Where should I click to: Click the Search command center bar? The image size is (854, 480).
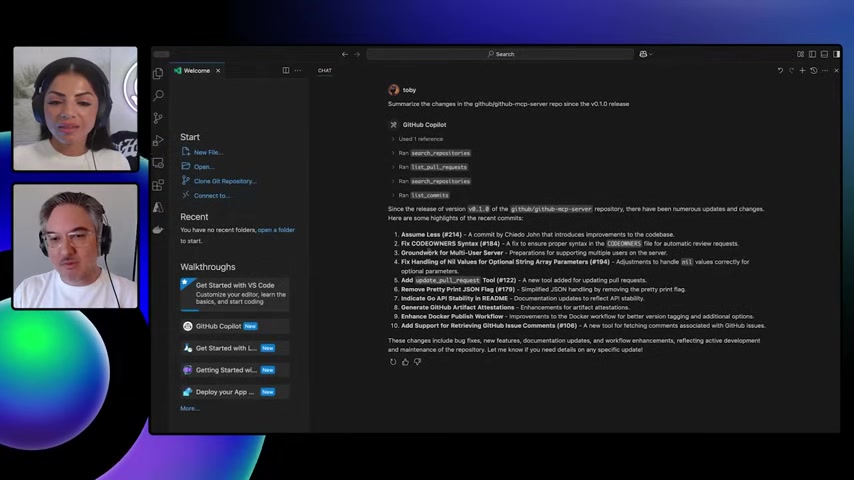[x=500, y=54]
